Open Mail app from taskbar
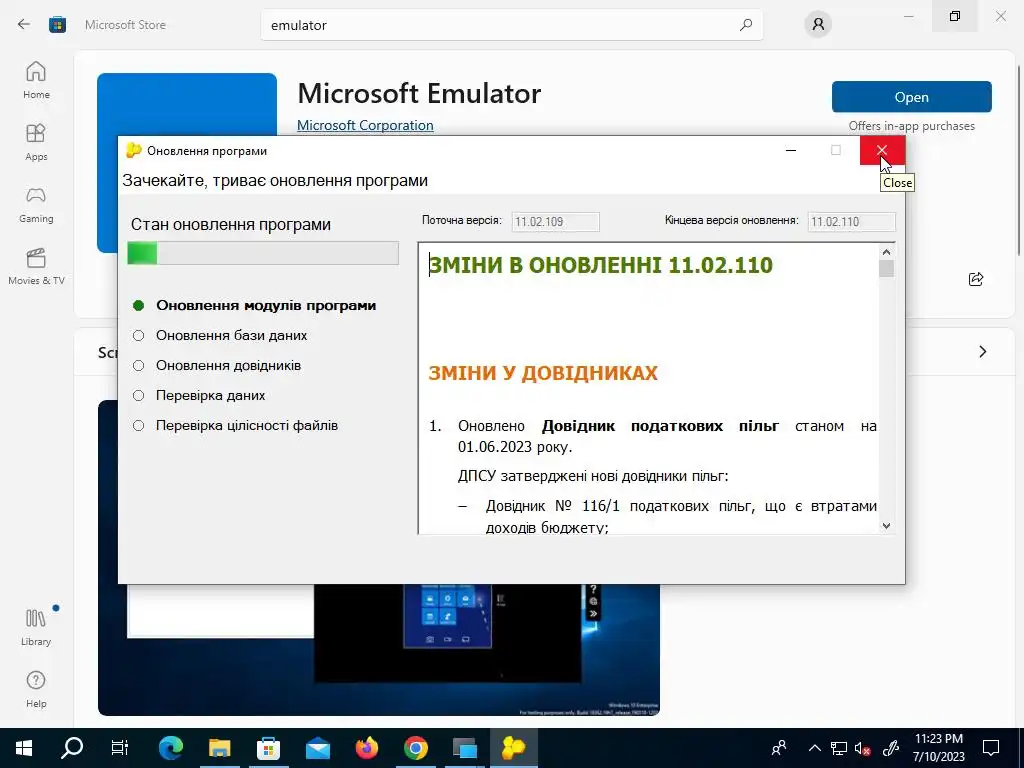 click(x=317, y=748)
